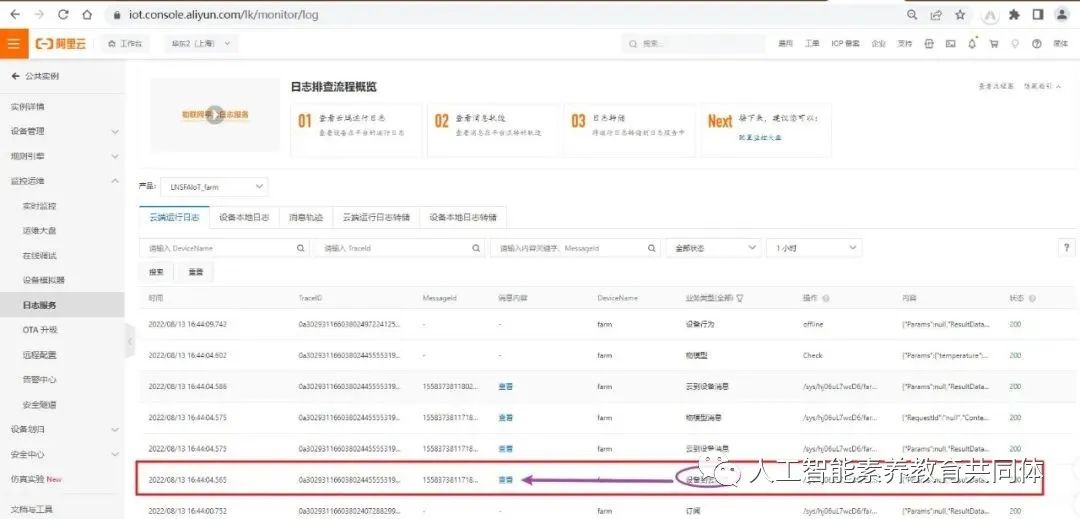This screenshot has height=519, width=1080.
Task: View message content for 16:44:04.586 row
Action: pyautogui.click(x=506, y=387)
